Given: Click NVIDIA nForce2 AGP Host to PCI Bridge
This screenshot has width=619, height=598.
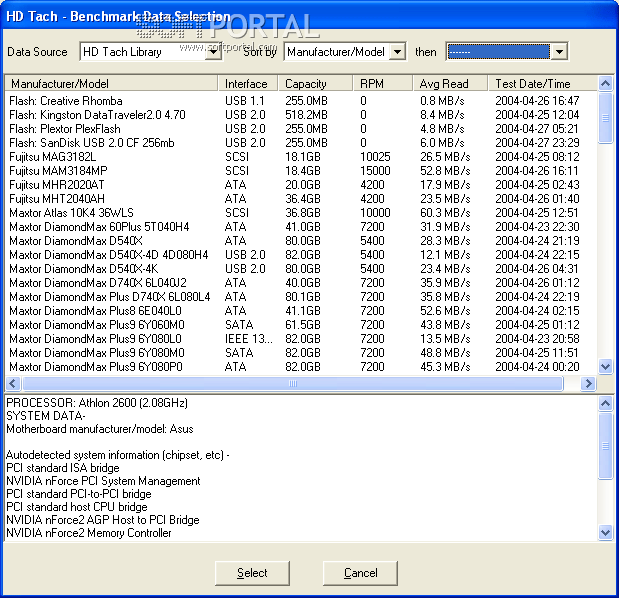Looking at the screenshot, I should coord(103,520).
